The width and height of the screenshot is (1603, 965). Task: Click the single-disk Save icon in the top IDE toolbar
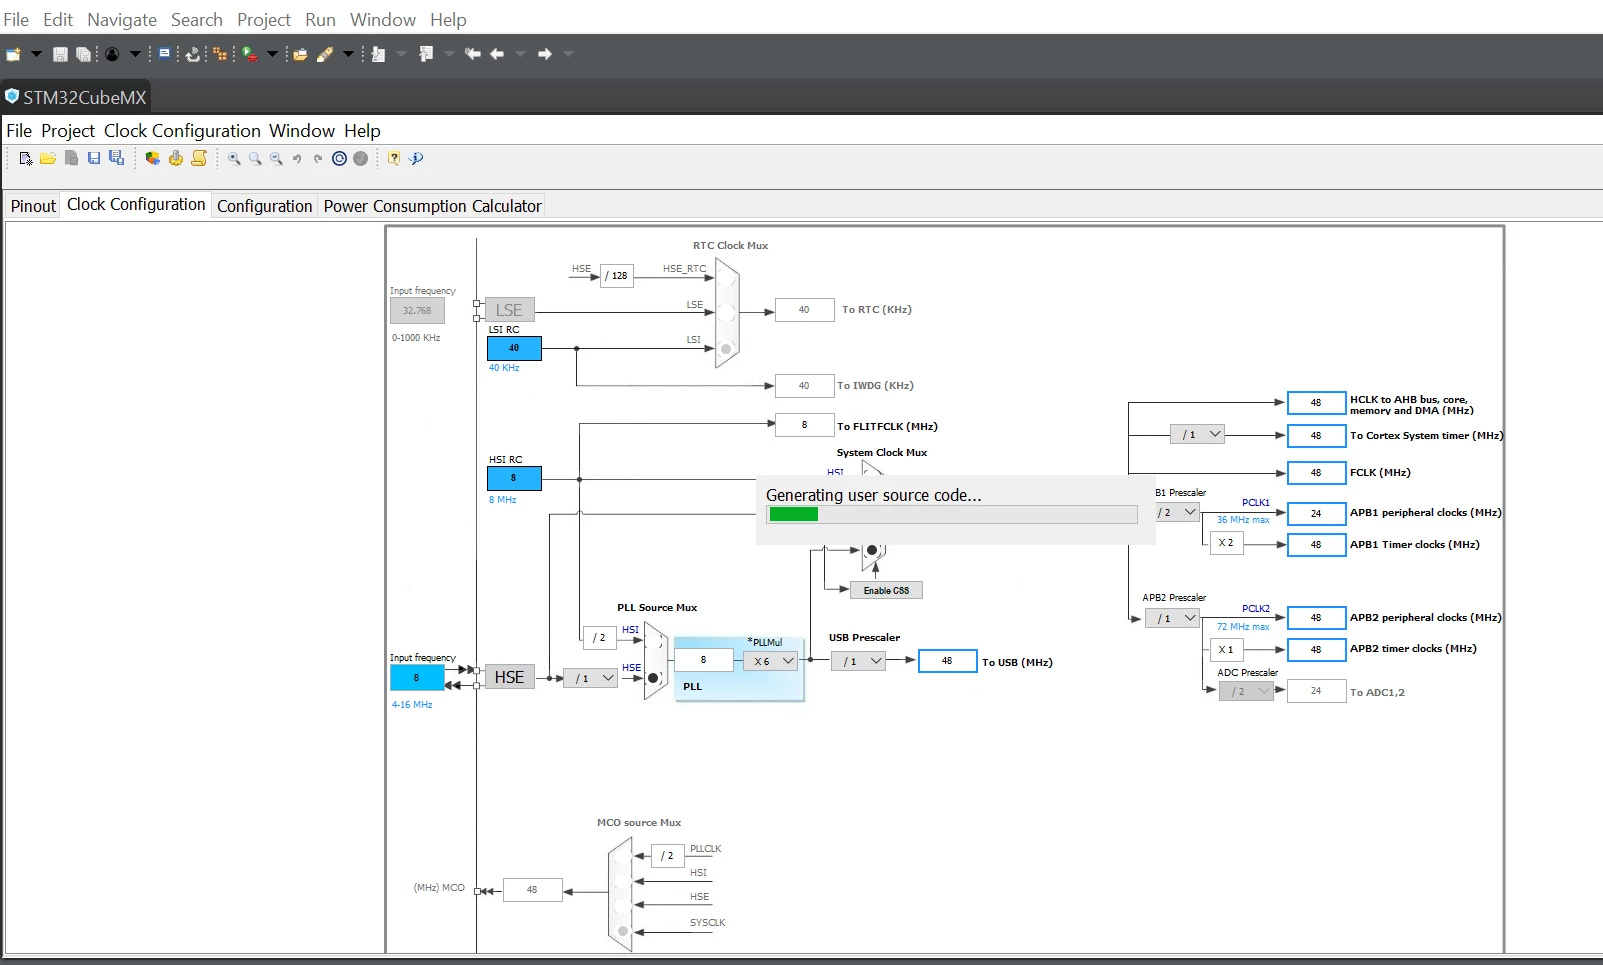[x=60, y=54]
